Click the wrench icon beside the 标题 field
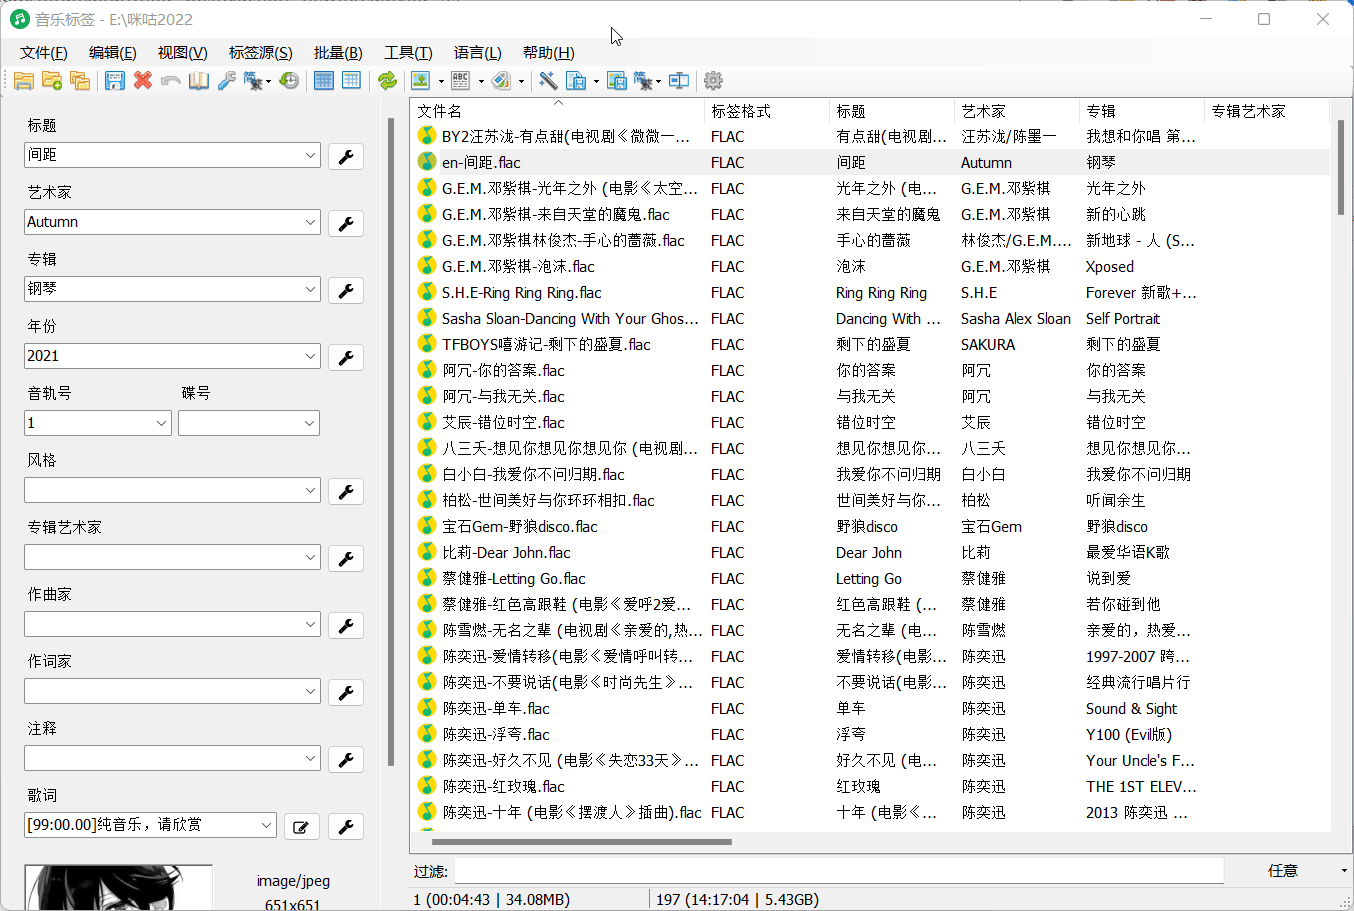 (345, 156)
